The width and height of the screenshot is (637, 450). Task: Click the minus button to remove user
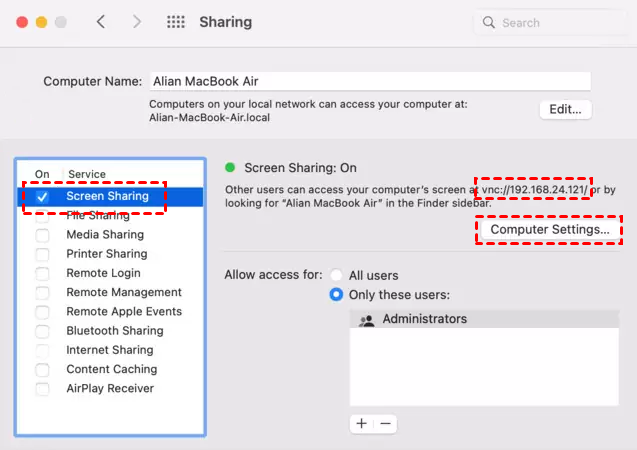(385, 424)
